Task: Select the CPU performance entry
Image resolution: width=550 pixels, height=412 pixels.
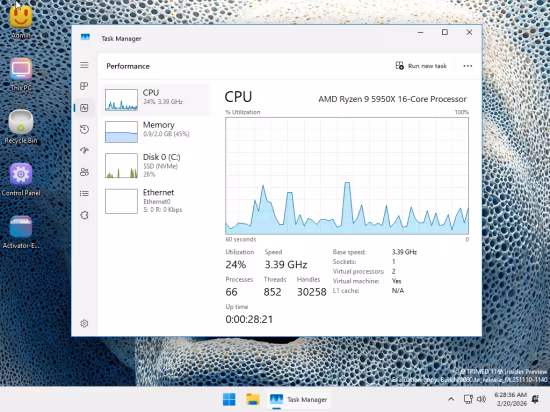Action: [x=155, y=100]
